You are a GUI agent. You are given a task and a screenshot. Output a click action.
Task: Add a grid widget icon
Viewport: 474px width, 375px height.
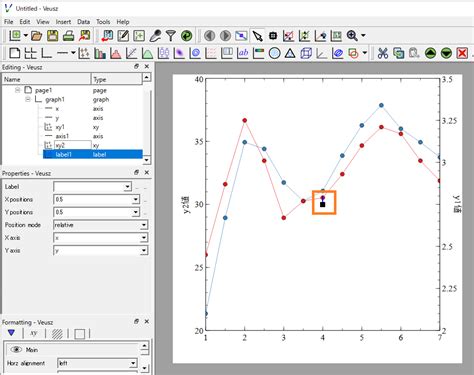[x=30, y=53]
